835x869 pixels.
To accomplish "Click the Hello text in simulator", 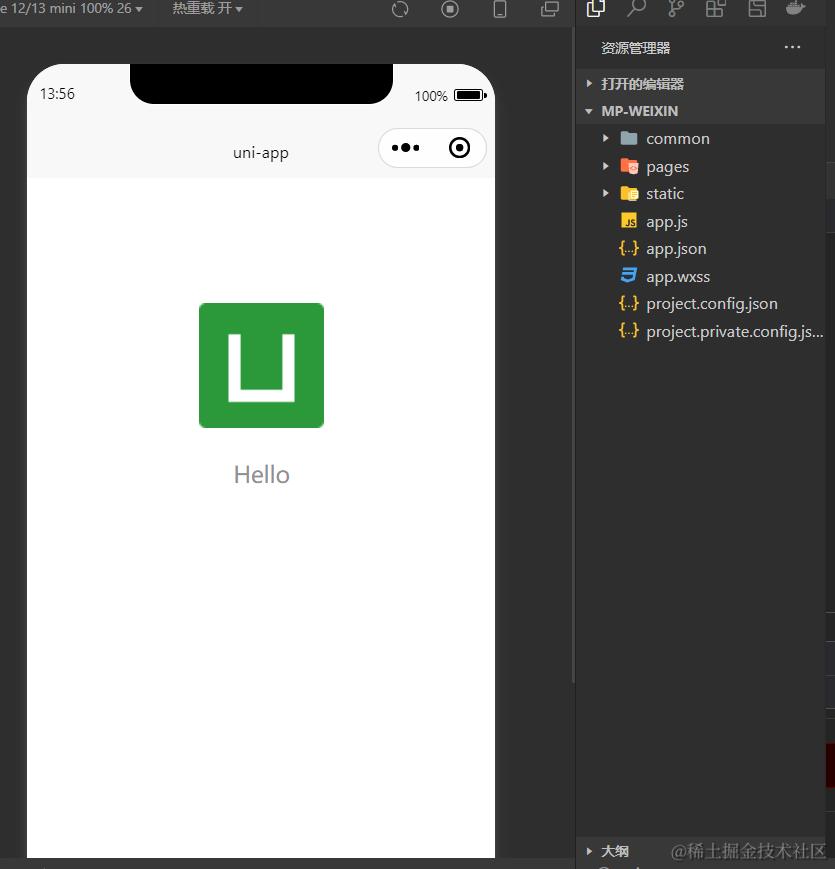I will point(262,475).
